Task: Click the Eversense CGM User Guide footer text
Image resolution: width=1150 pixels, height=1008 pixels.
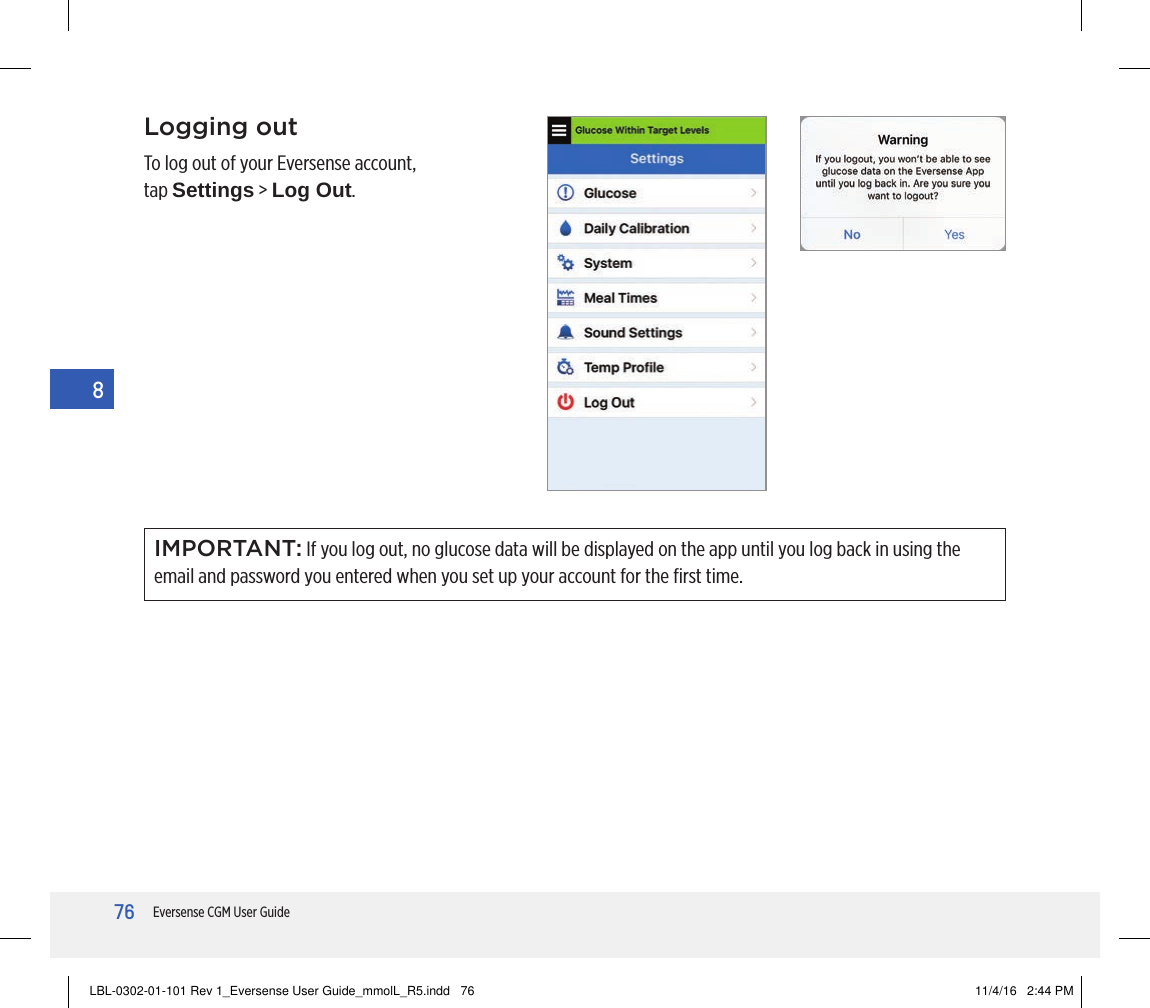Action: 221,912
